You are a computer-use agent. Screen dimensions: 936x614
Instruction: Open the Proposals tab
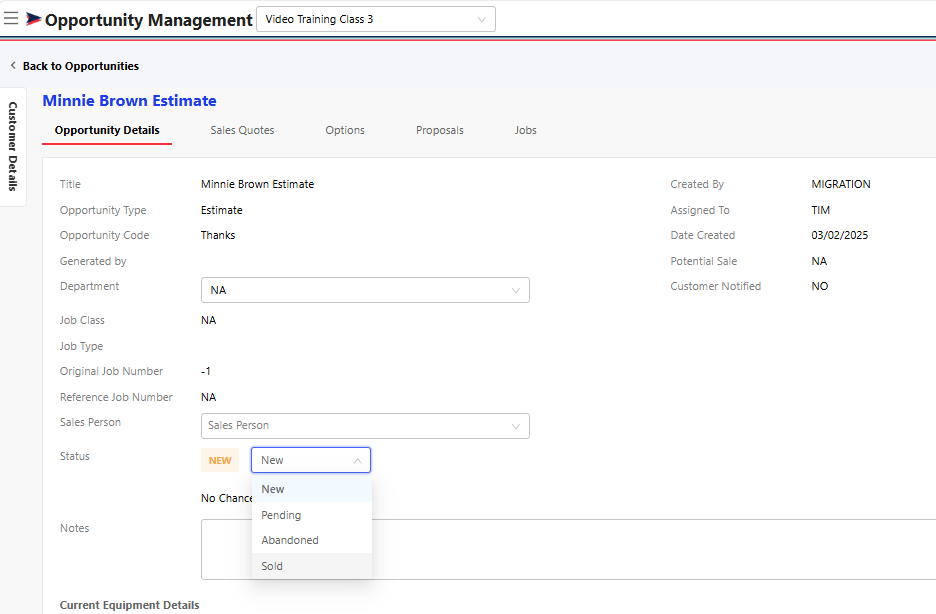[x=440, y=130]
